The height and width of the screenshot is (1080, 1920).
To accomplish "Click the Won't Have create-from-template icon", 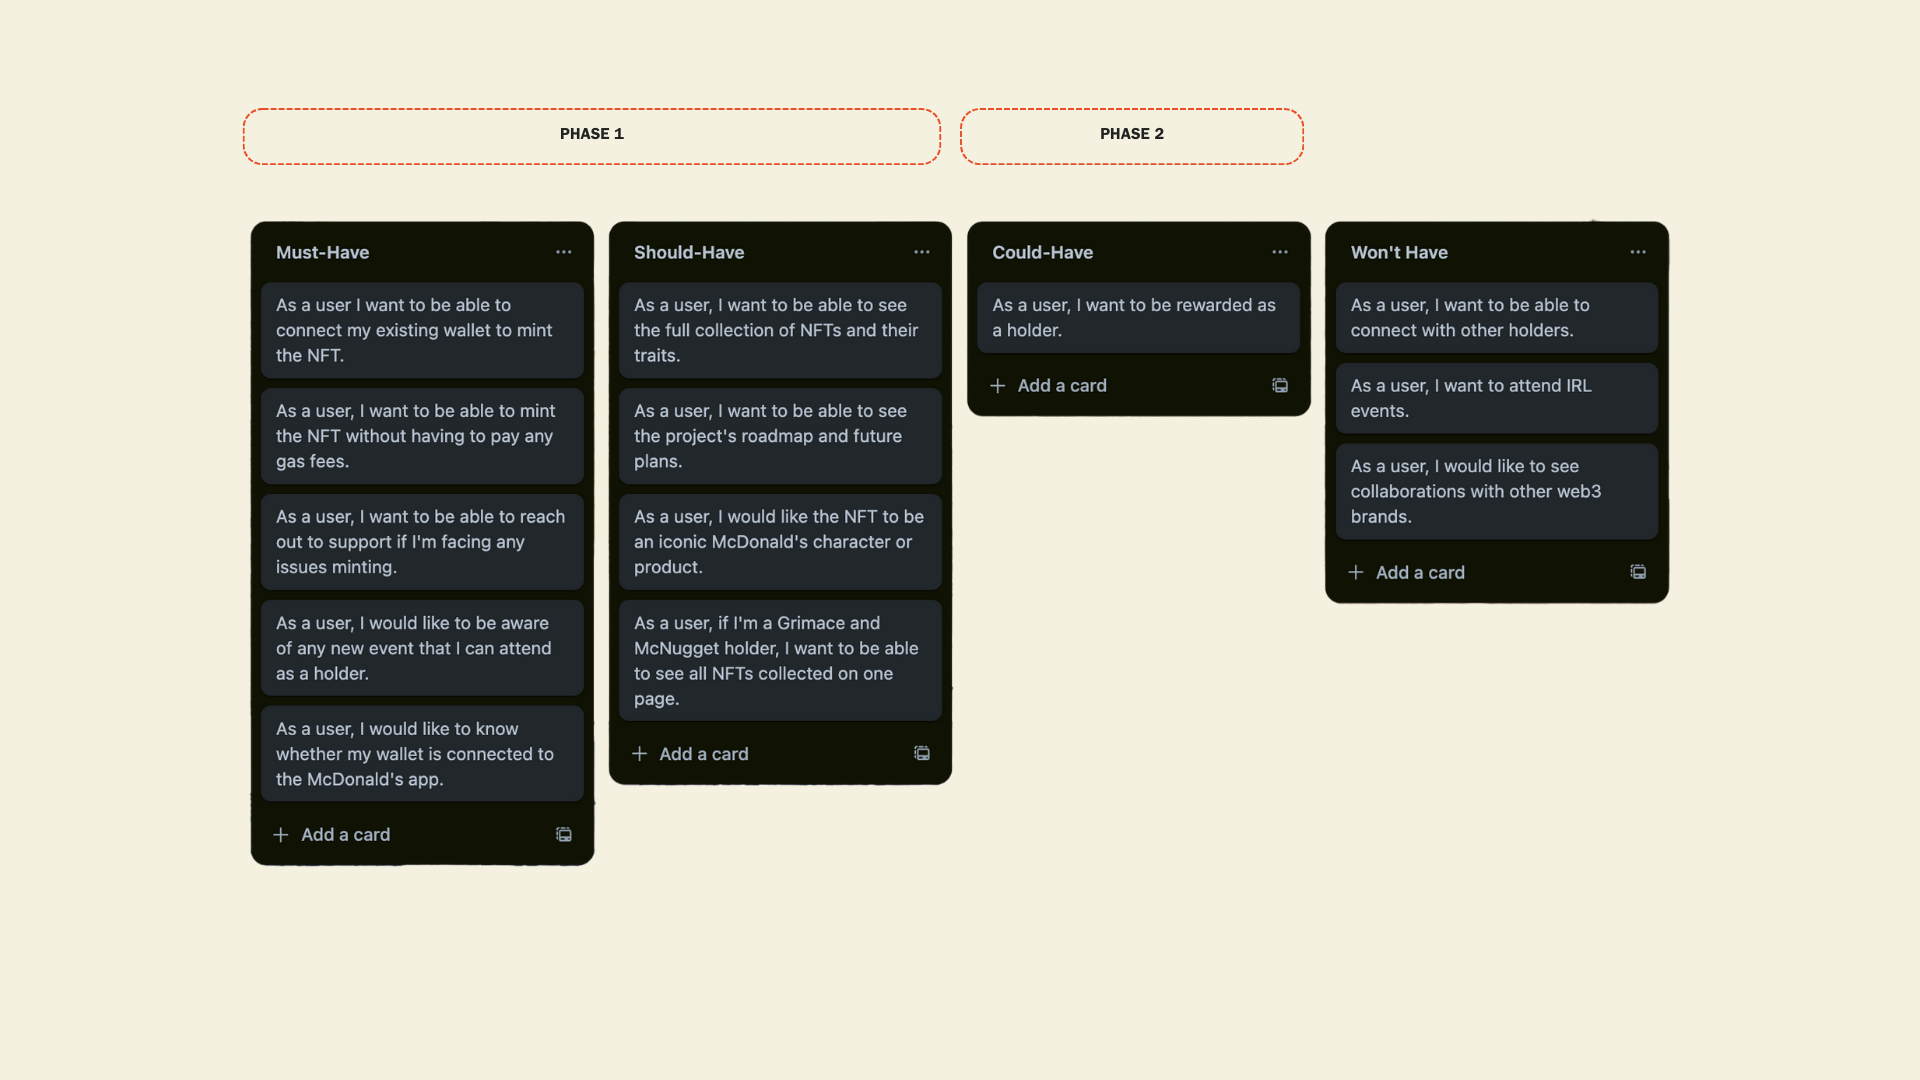I will point(1638,572).
